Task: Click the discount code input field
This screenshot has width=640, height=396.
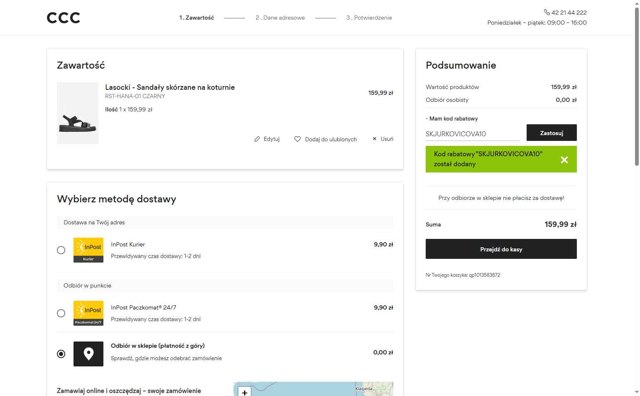Action: pos(472,133)
